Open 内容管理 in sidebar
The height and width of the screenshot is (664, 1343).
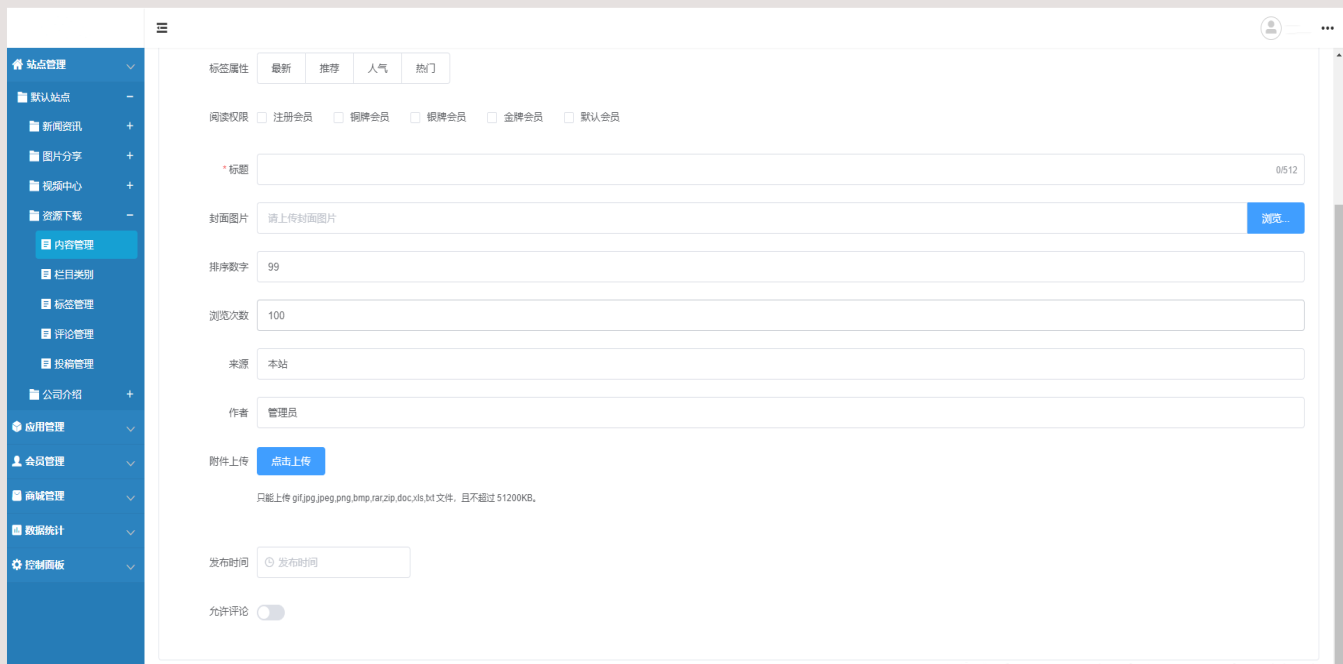pos(86,245)
